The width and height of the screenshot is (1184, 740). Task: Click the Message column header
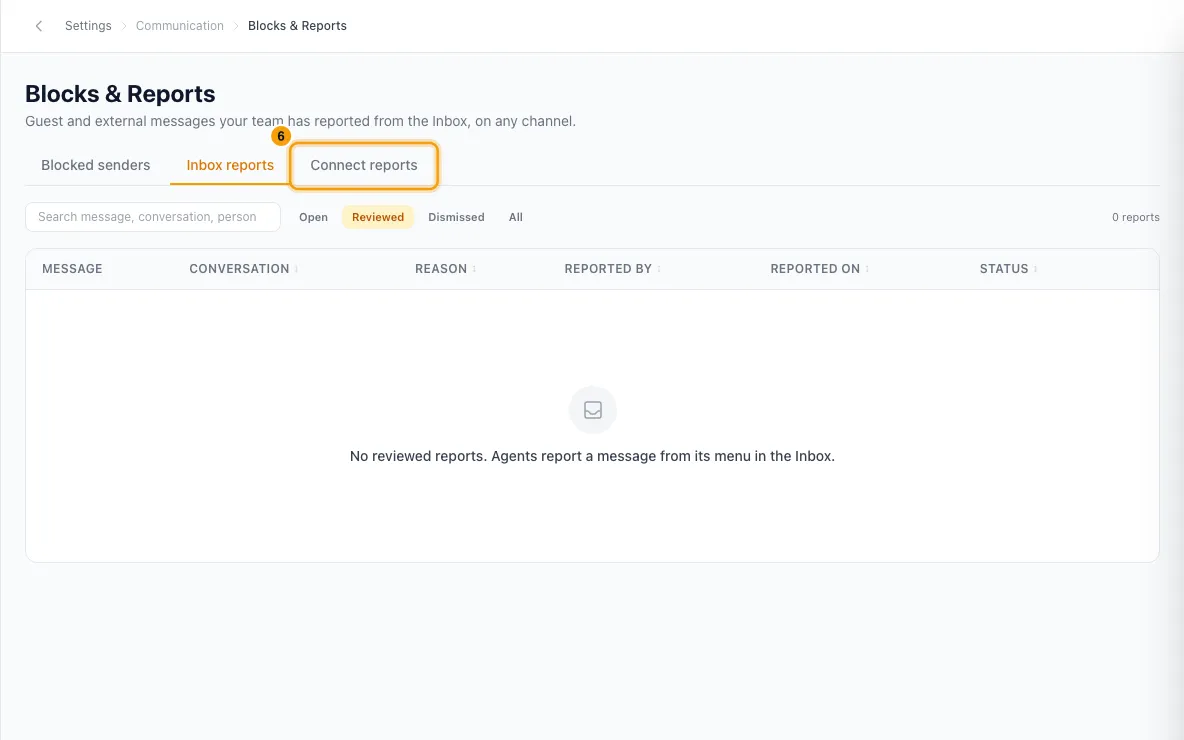(x=72, y=269)
